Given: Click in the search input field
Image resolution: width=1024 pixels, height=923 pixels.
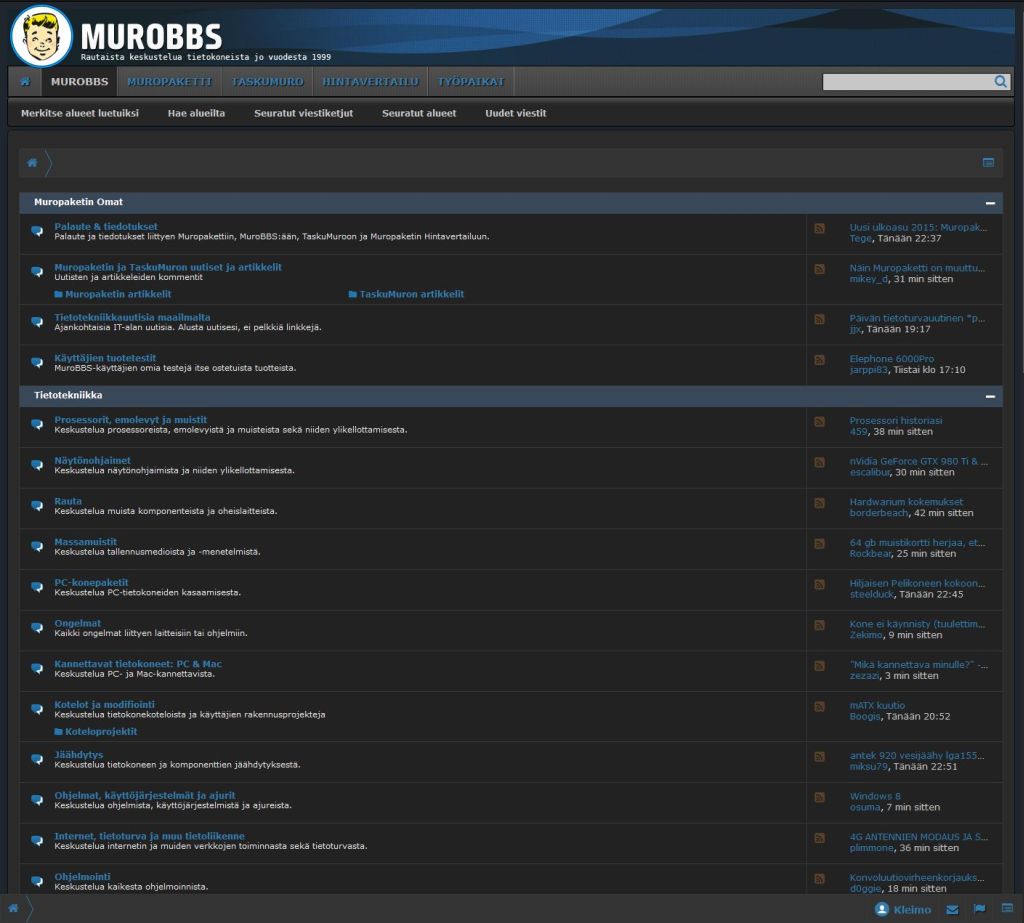Looking at the screenshot, I should pyautogui.click(x=907, y=82).
